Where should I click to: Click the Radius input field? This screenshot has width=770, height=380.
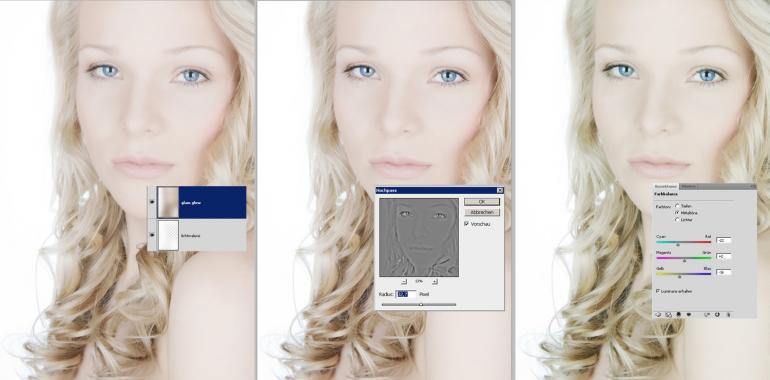click(406, 294)
